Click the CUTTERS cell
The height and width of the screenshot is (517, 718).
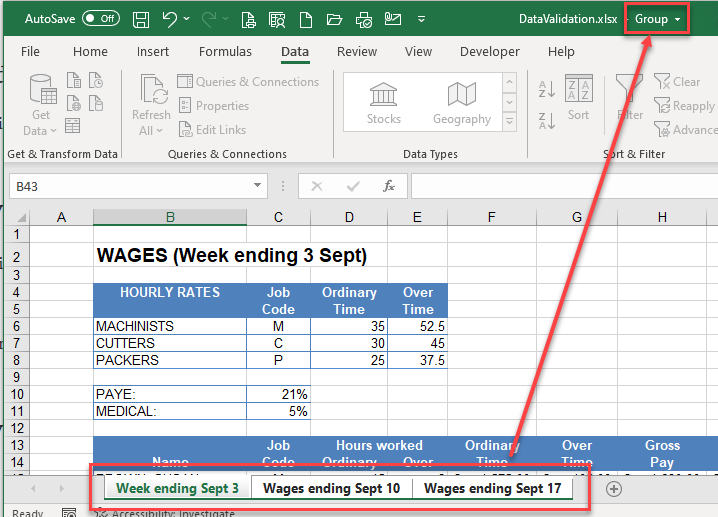[170, 343]
